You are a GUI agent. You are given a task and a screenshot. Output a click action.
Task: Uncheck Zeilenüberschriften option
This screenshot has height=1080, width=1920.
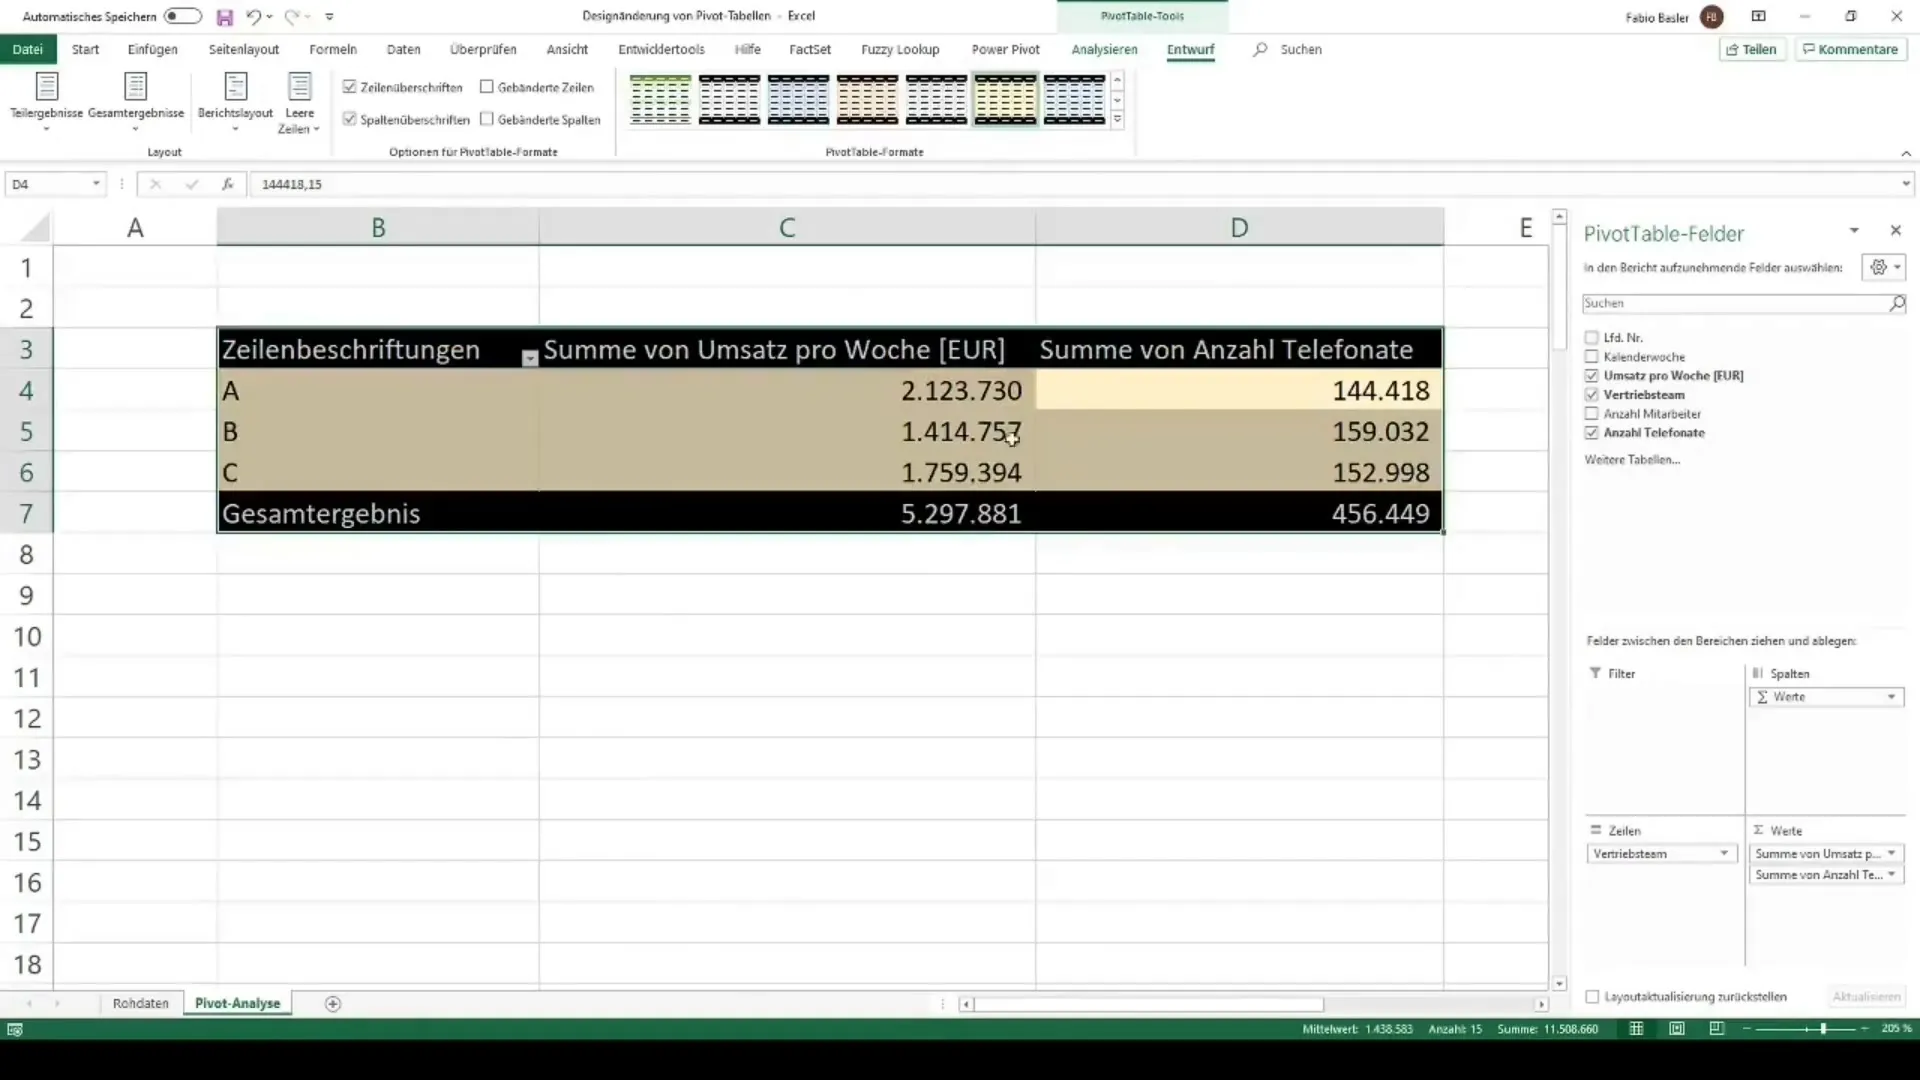349,87
